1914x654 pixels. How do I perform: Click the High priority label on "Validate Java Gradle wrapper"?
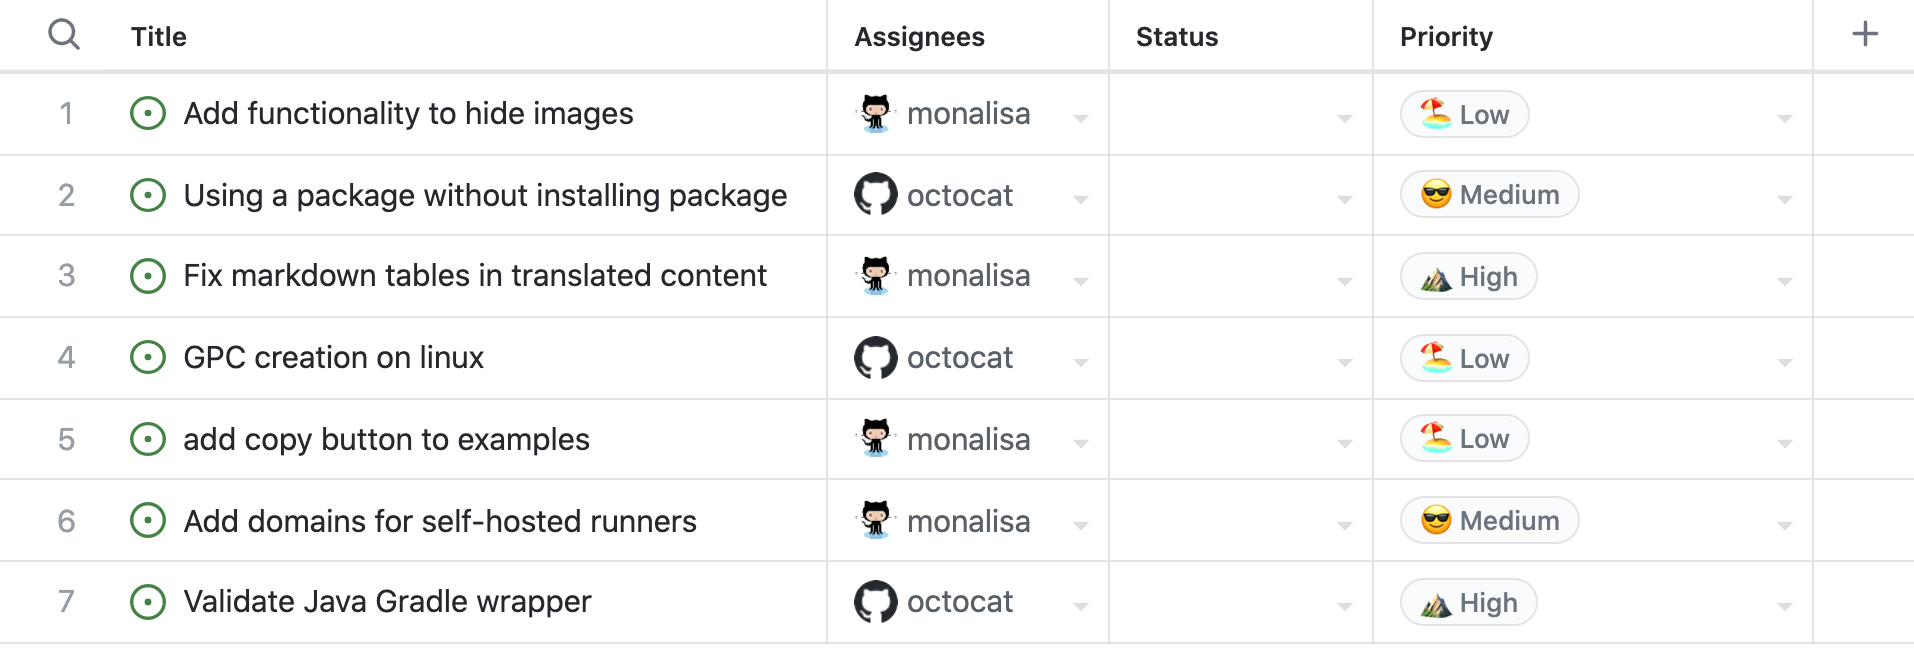(x=1468, y=602)
